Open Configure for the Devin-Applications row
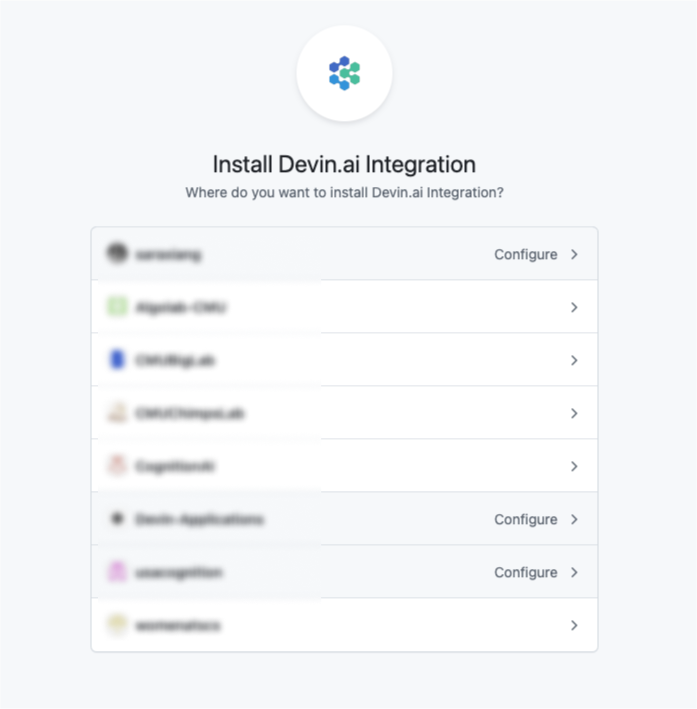697x709 pixels. (x=526, y=520)
